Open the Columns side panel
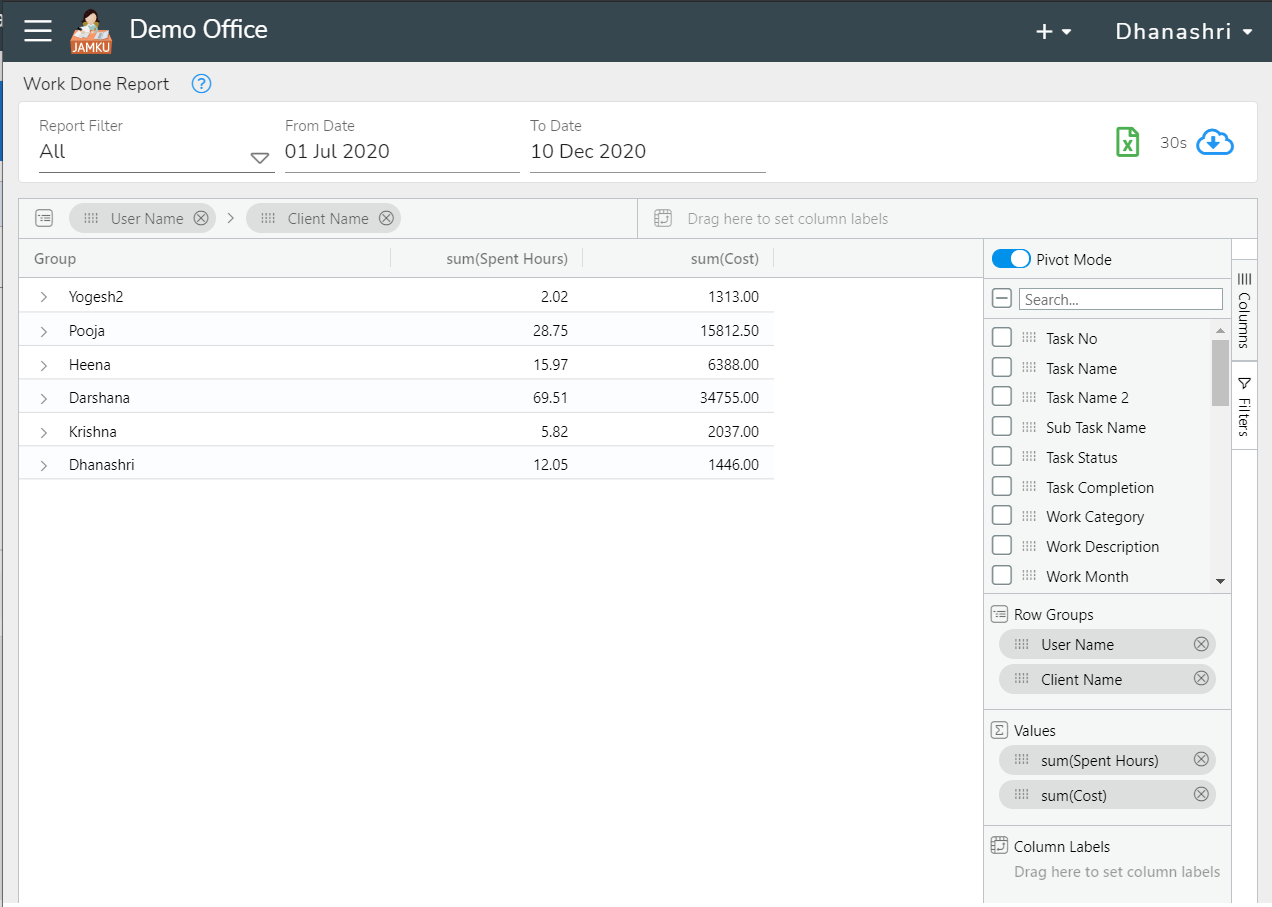This screenshot has width=1272, height=907. point(1244,310)
